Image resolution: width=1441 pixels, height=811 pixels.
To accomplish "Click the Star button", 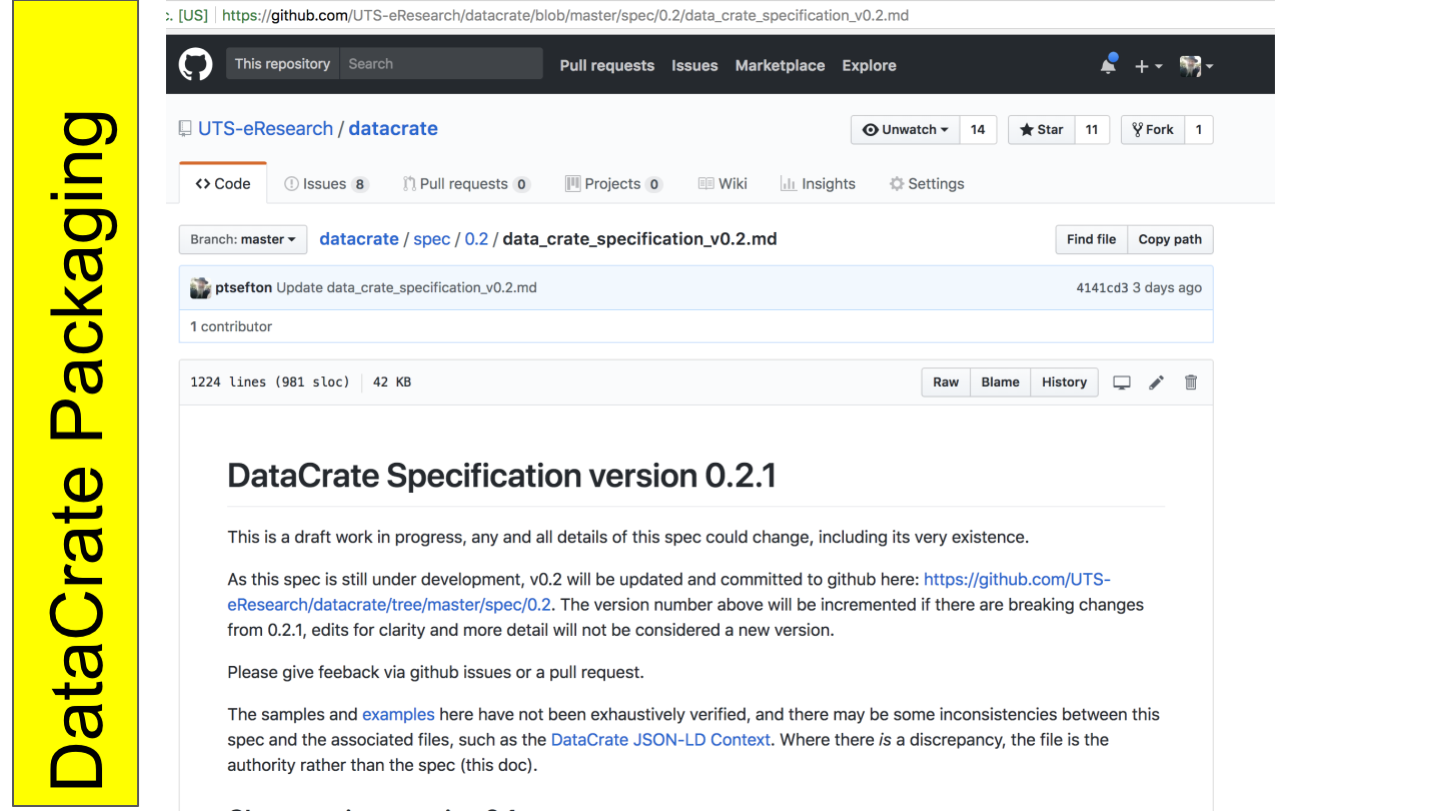I will 1041,130.
